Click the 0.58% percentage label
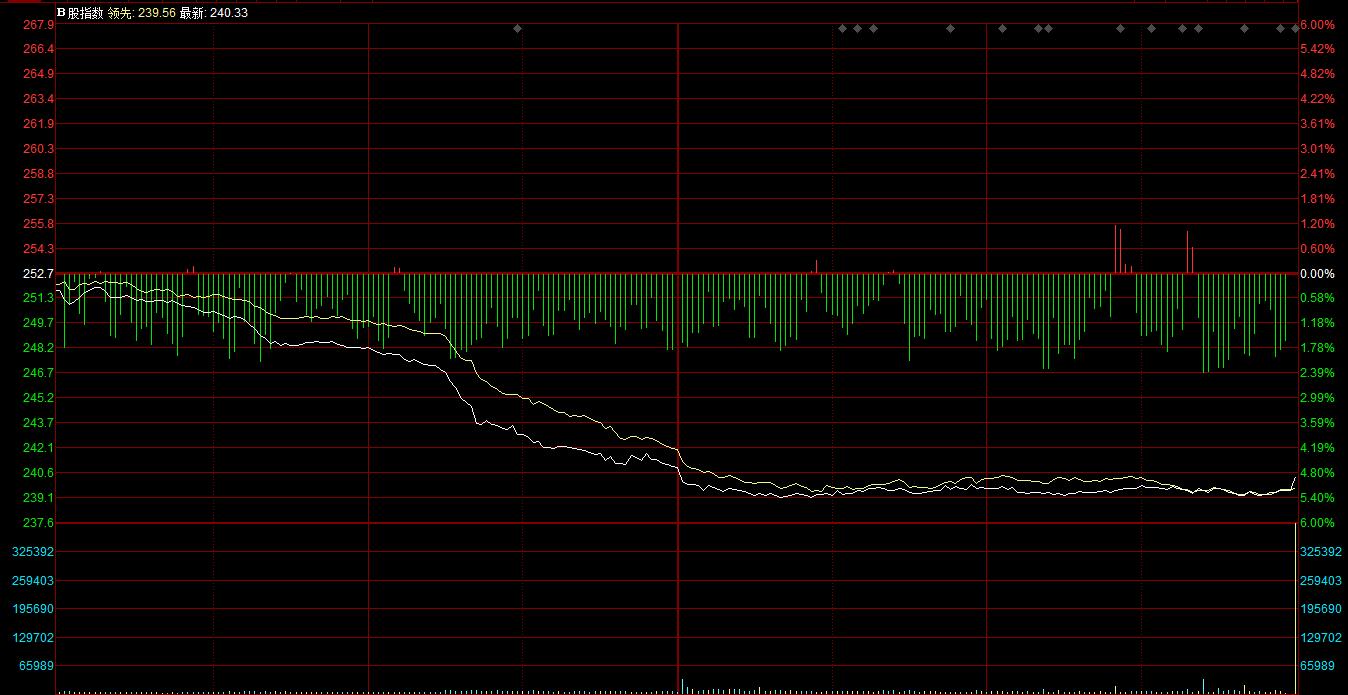The height and width of the screenshot is (695, 1348). point(1317,298)
